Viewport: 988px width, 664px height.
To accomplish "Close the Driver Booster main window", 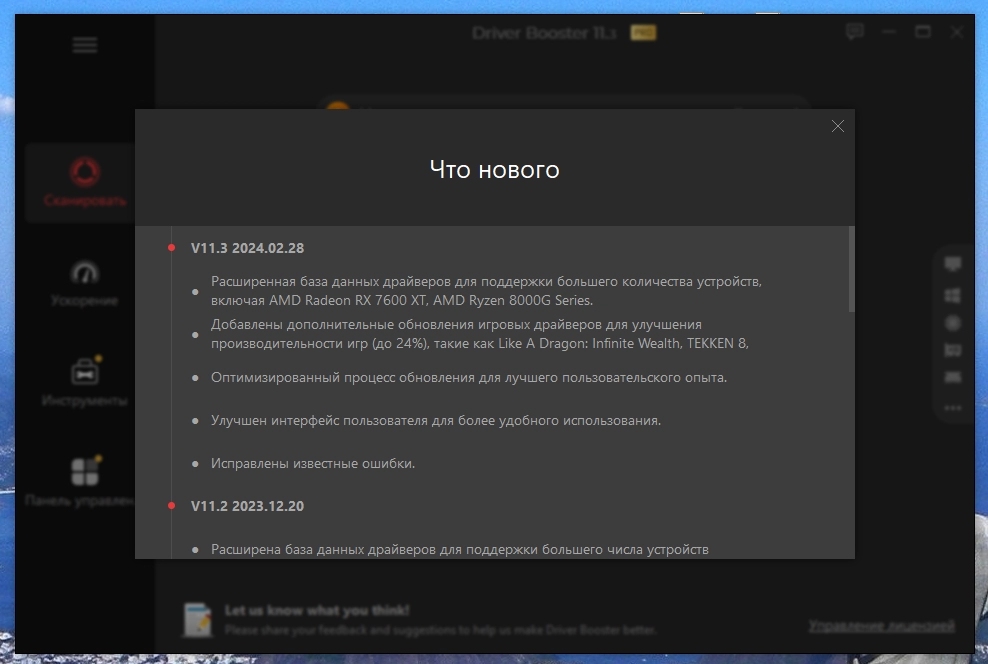I will point(956,31).
